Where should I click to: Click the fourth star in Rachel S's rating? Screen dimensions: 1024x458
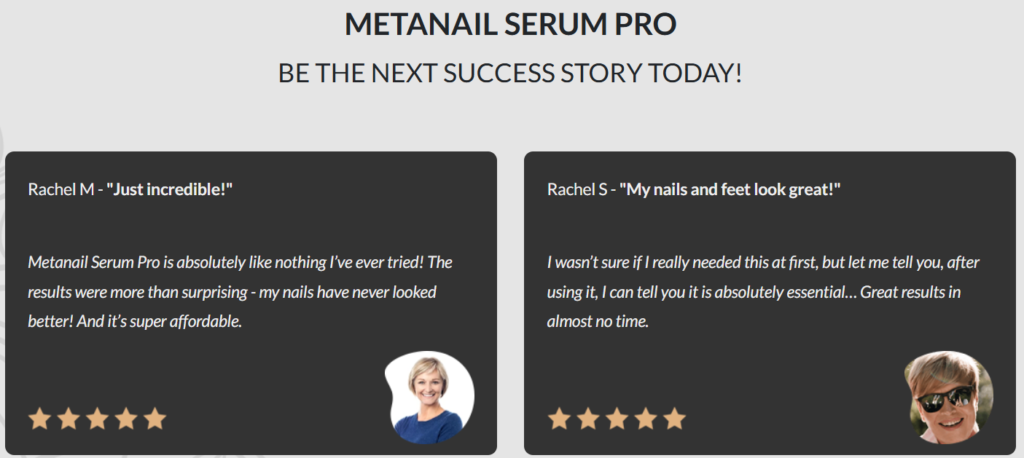coord(646,418)
